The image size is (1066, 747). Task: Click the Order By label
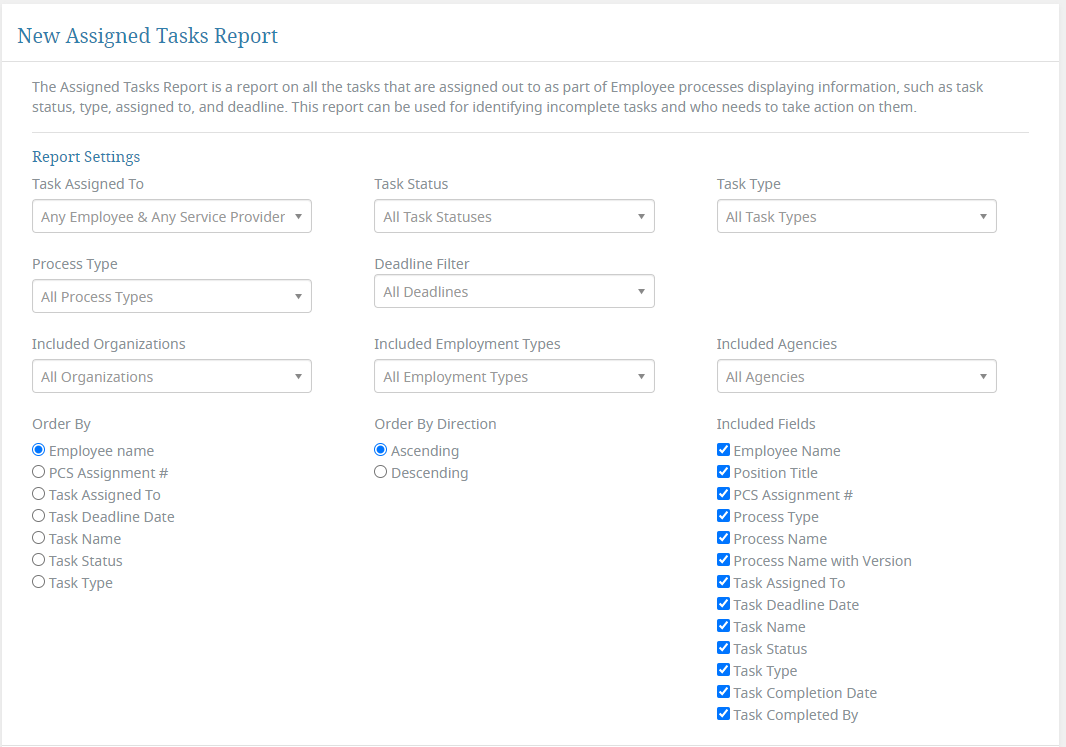[61, 424]
